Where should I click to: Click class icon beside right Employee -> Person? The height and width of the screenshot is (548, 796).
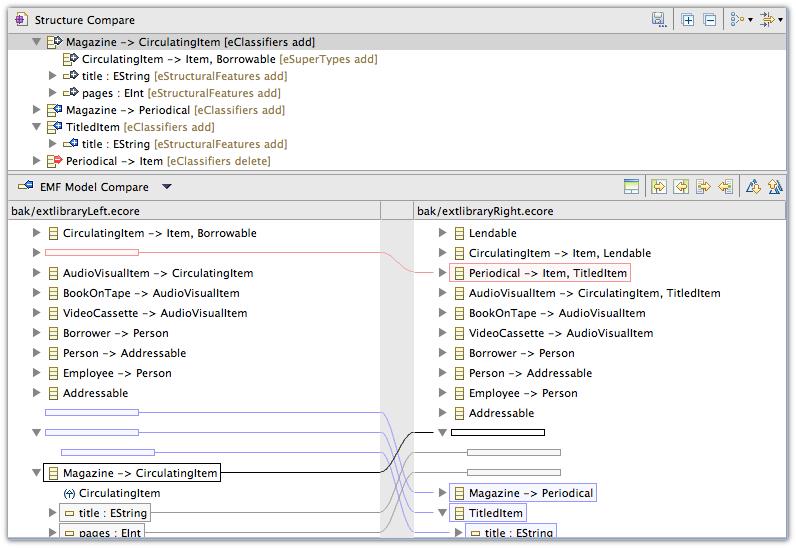(459, 393)
